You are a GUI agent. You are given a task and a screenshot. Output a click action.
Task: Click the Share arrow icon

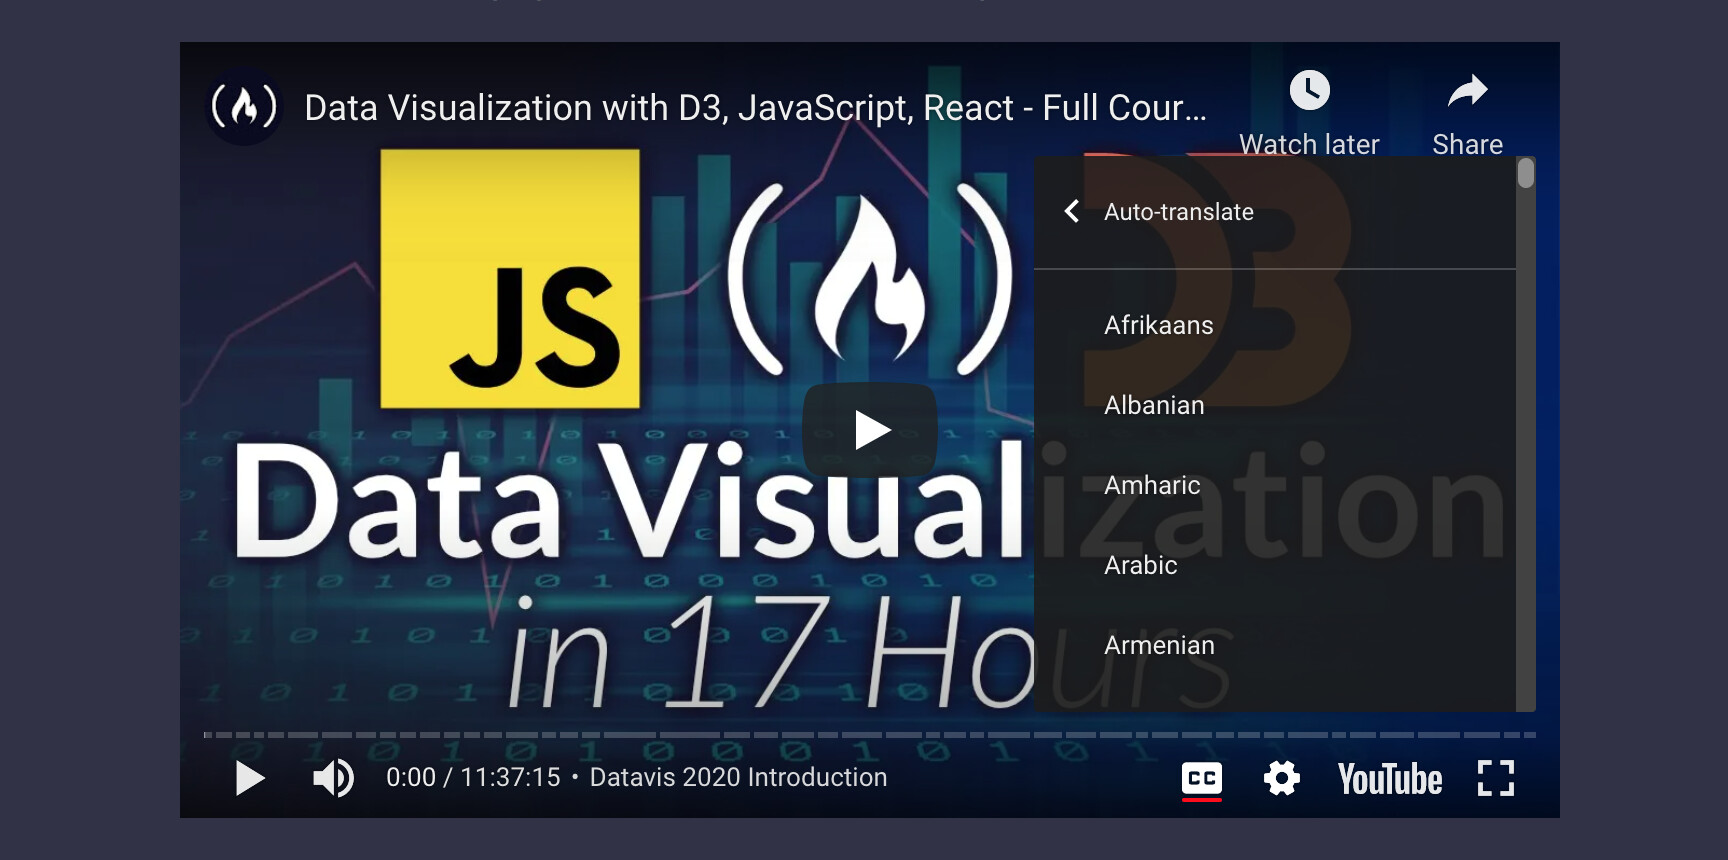(x=1467, y=92)
